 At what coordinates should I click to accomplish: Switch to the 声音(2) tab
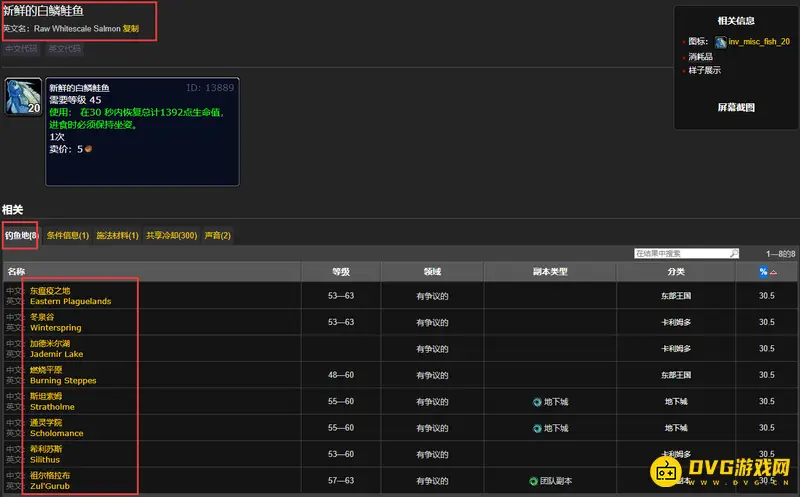pos(217,235)
